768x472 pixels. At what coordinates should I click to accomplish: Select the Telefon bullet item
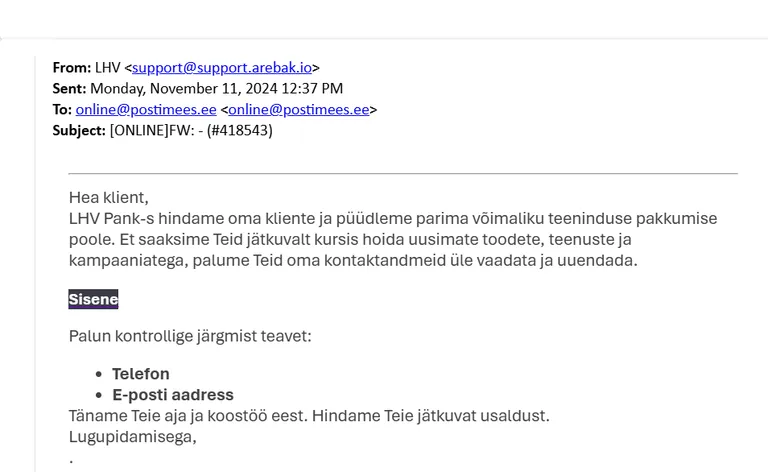tap(141, 374)
